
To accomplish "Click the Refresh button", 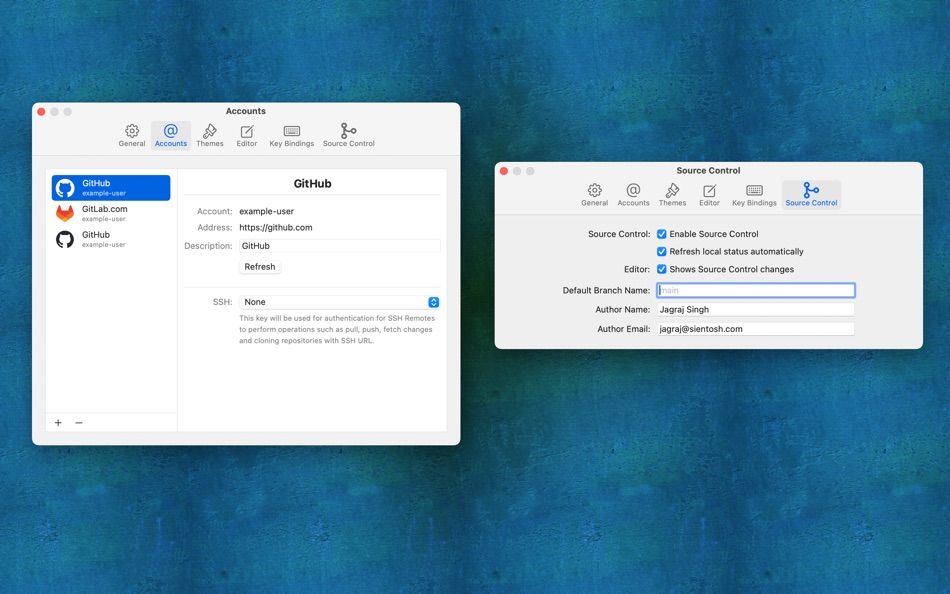I will click(260, 267).
